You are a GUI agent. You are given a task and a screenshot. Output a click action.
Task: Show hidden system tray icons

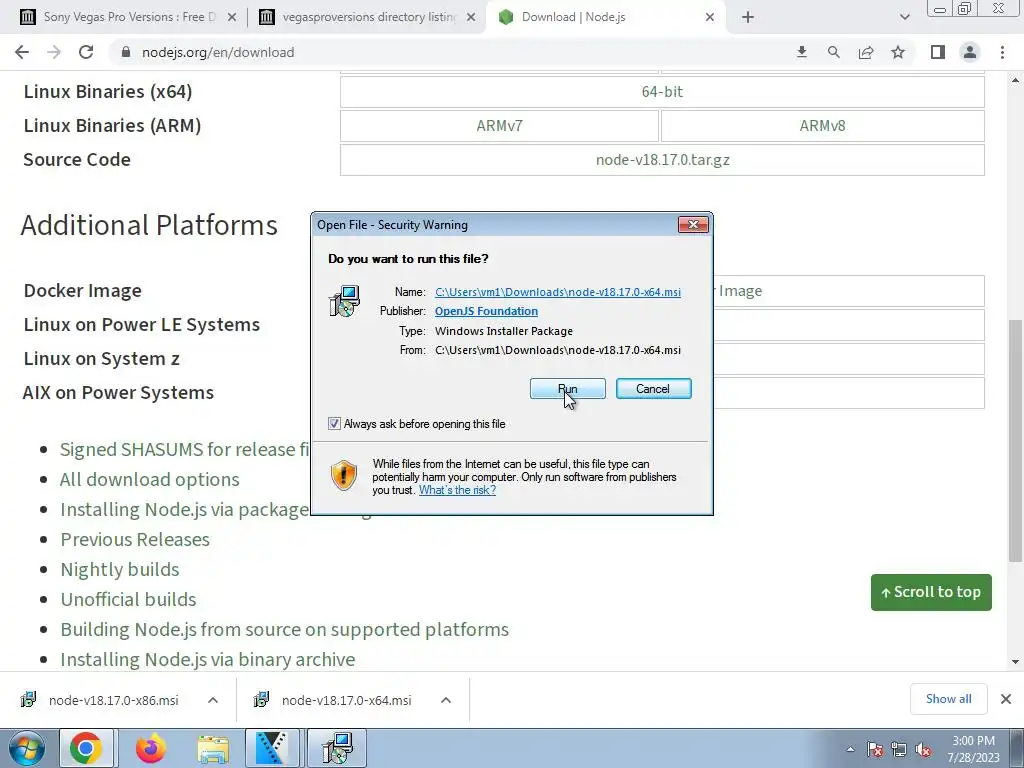[x=850, y=749]
